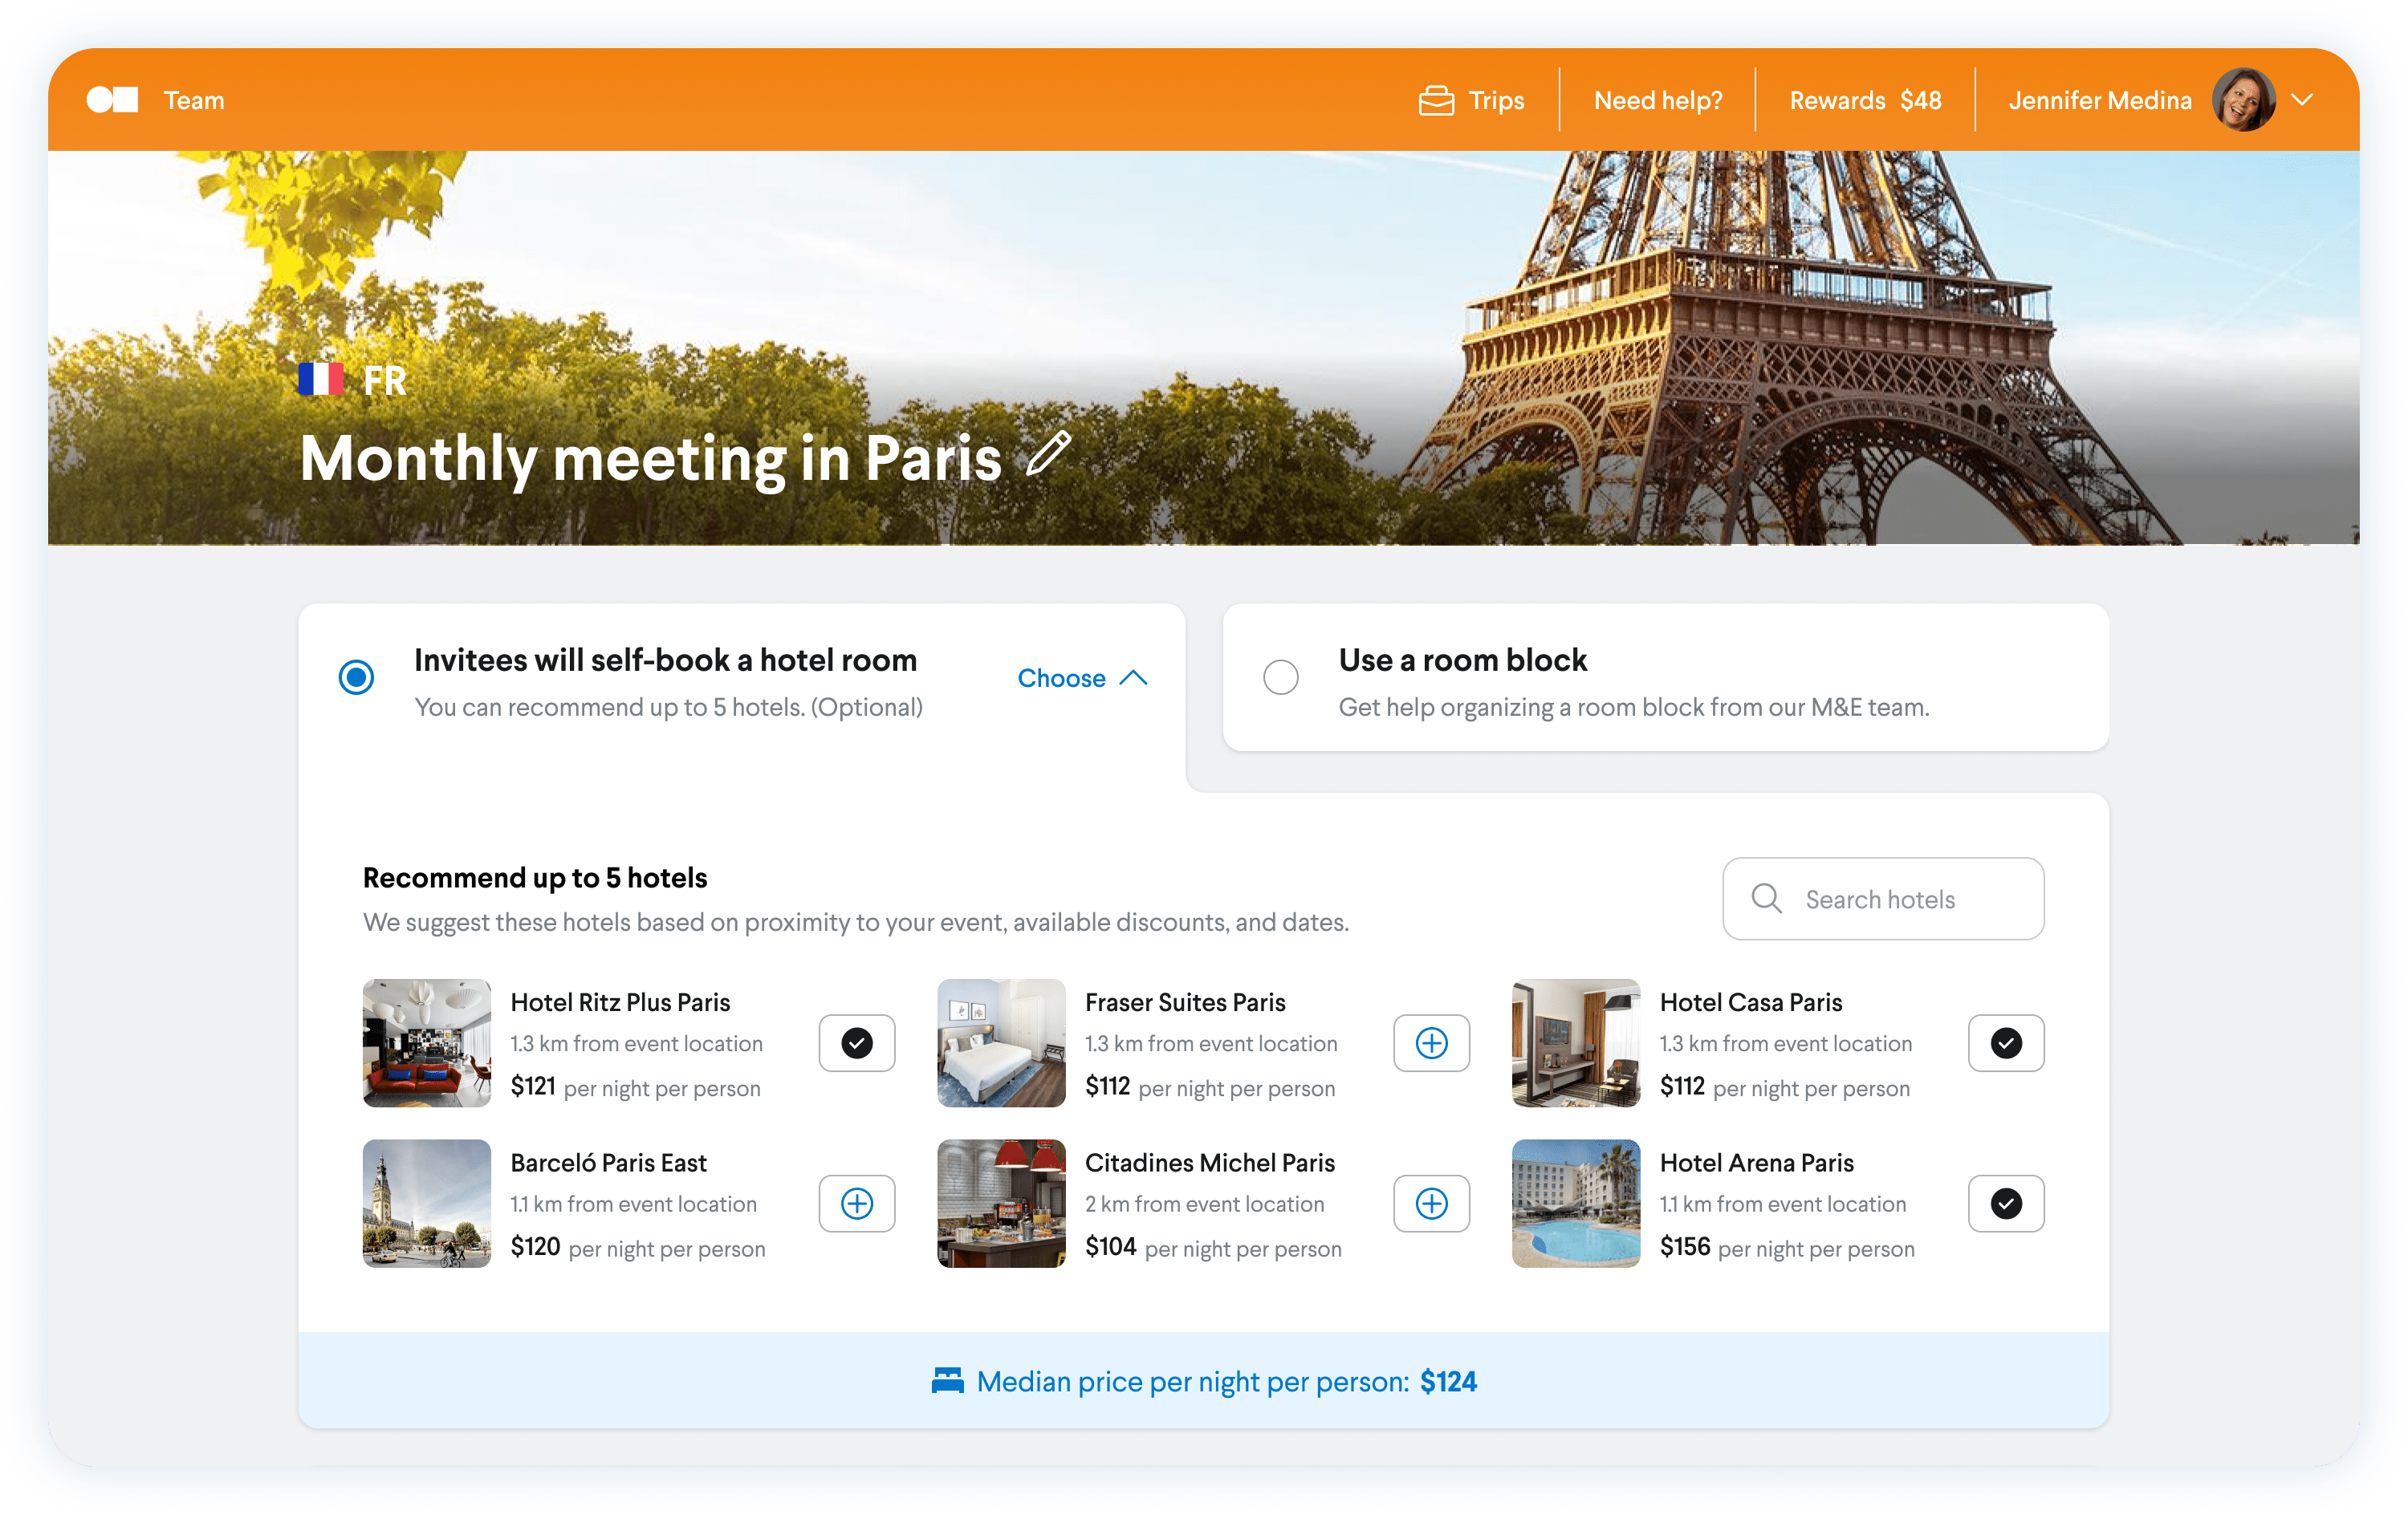Click Recommend up to 5 hotels heading
This screenshot has width=2408, height=1515.
click(x=535, y=877)
